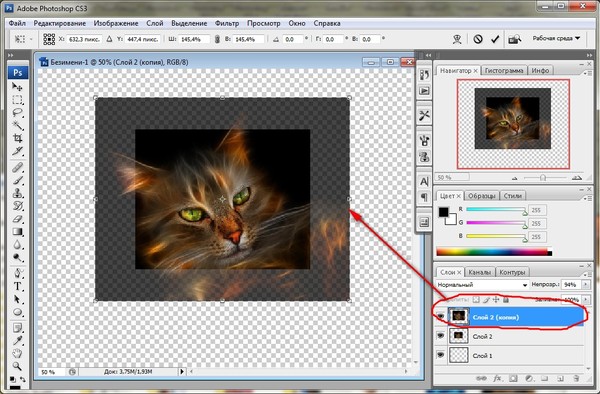Viewport: 600px width, 394px height.
Task: Select the Eyedropper tool
Action: tap(17, 340)
